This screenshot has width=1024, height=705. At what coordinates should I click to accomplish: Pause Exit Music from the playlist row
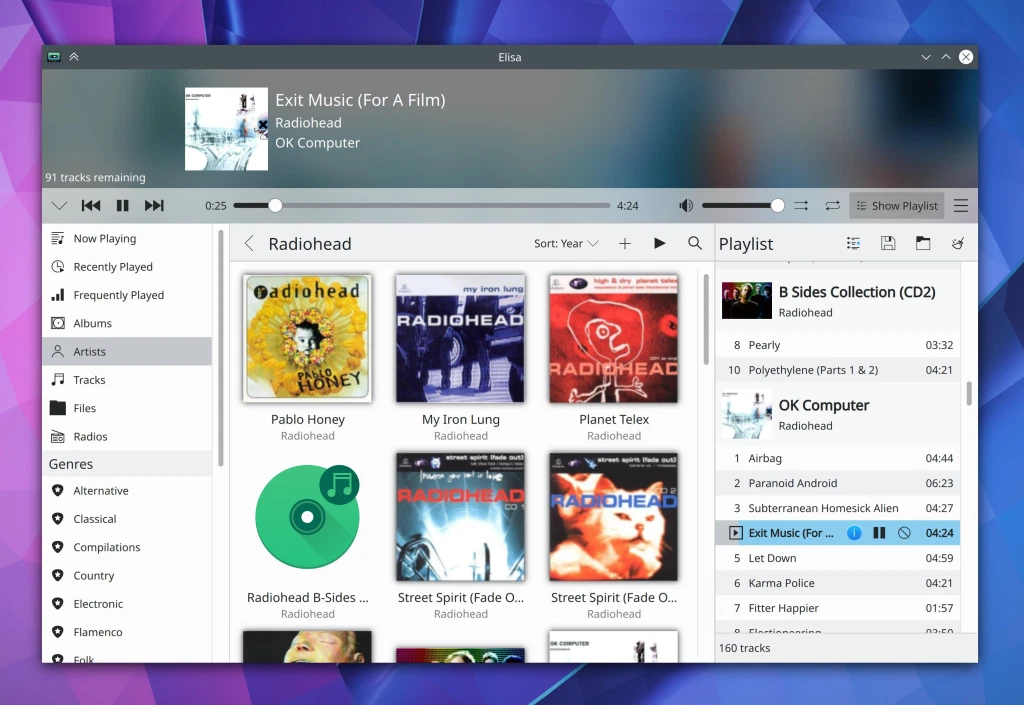(x=879, y=533)
